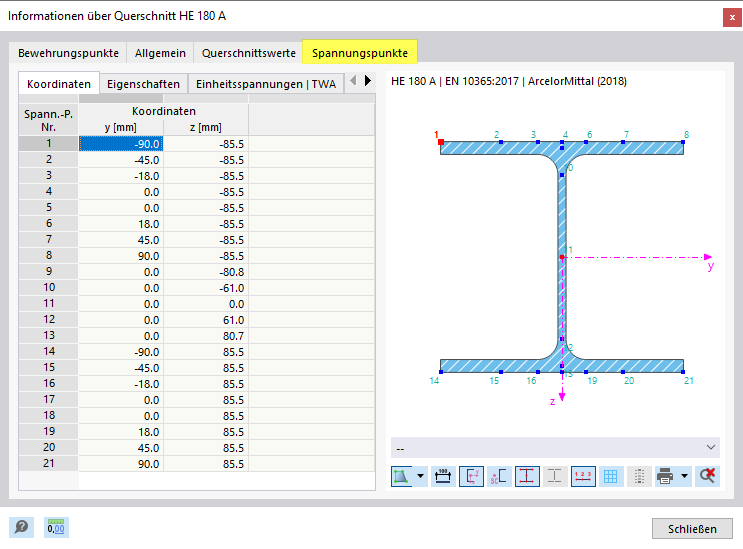The image size is (743, 549).
Task: Toggle the stress points I-section icon
Action: (x=527, y=476)
